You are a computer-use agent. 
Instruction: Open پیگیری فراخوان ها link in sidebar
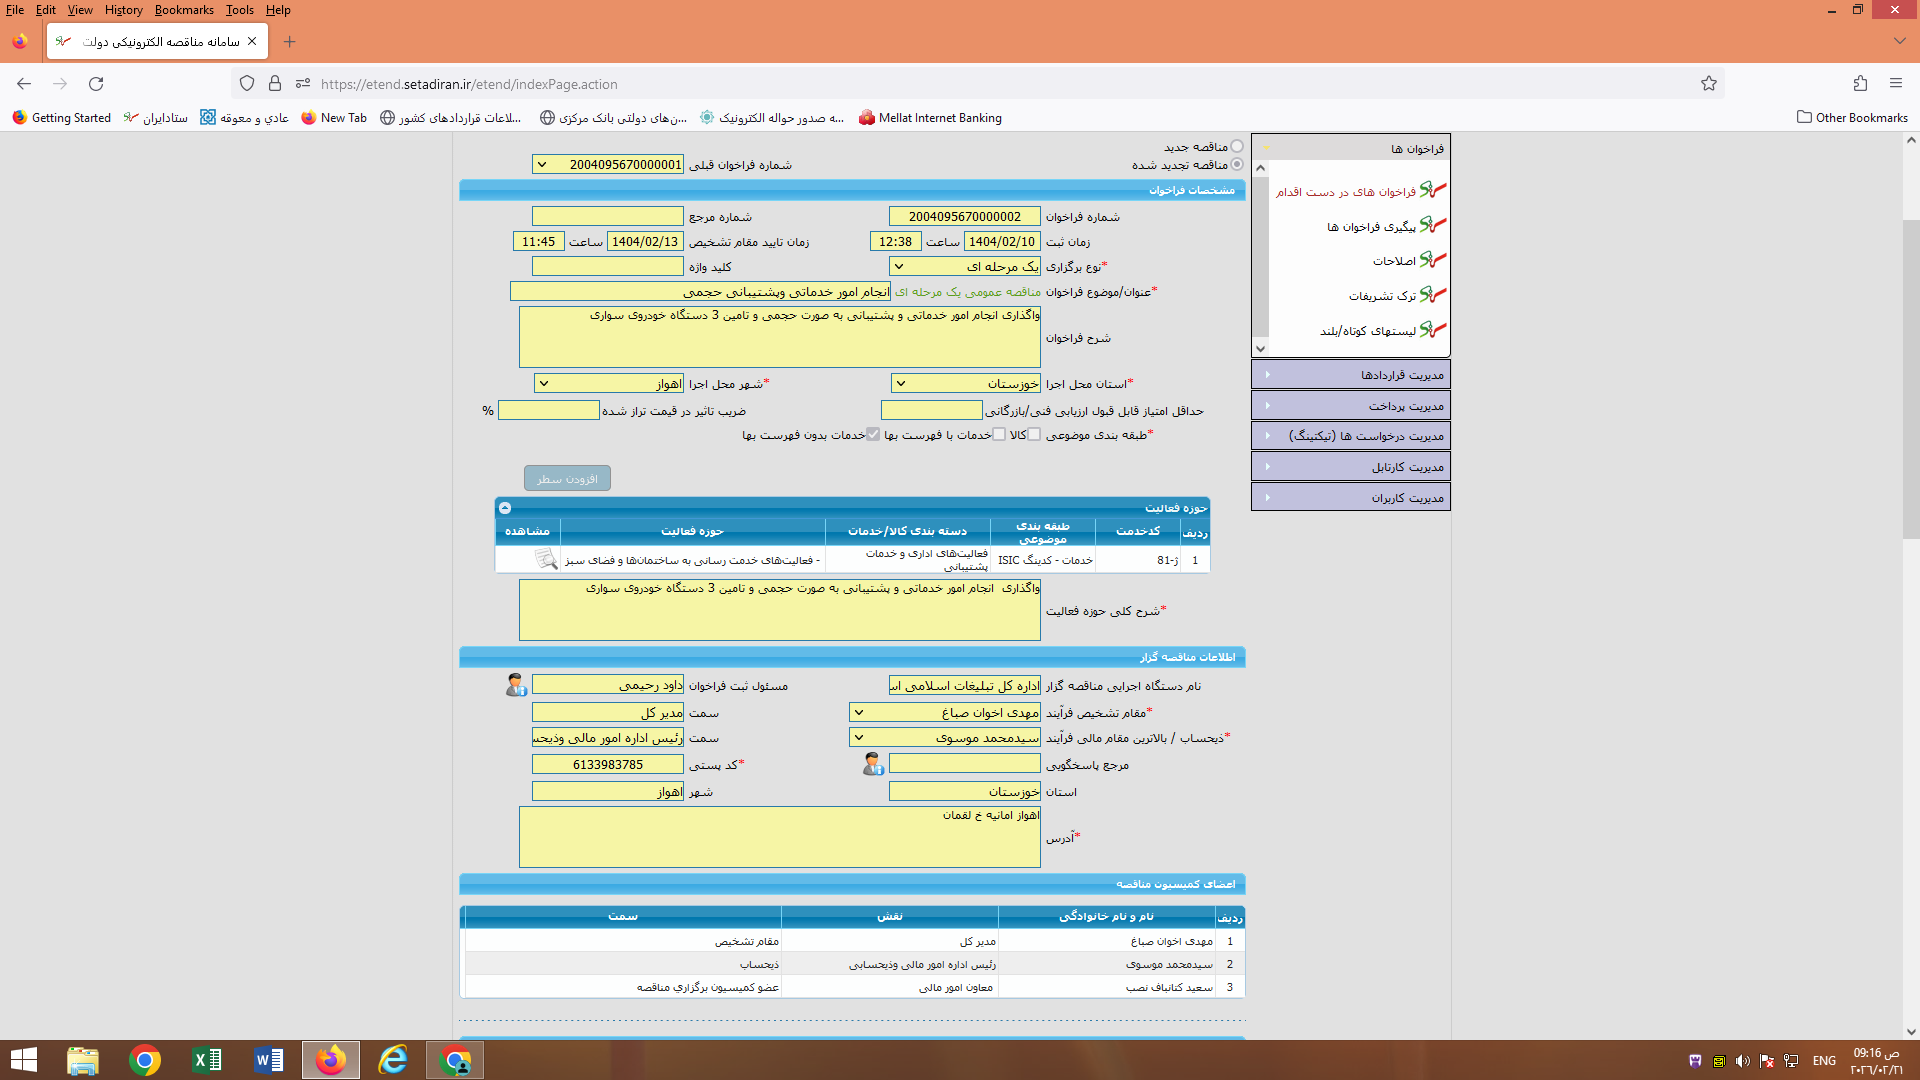pyautogui.click(x=1370, y=227)
